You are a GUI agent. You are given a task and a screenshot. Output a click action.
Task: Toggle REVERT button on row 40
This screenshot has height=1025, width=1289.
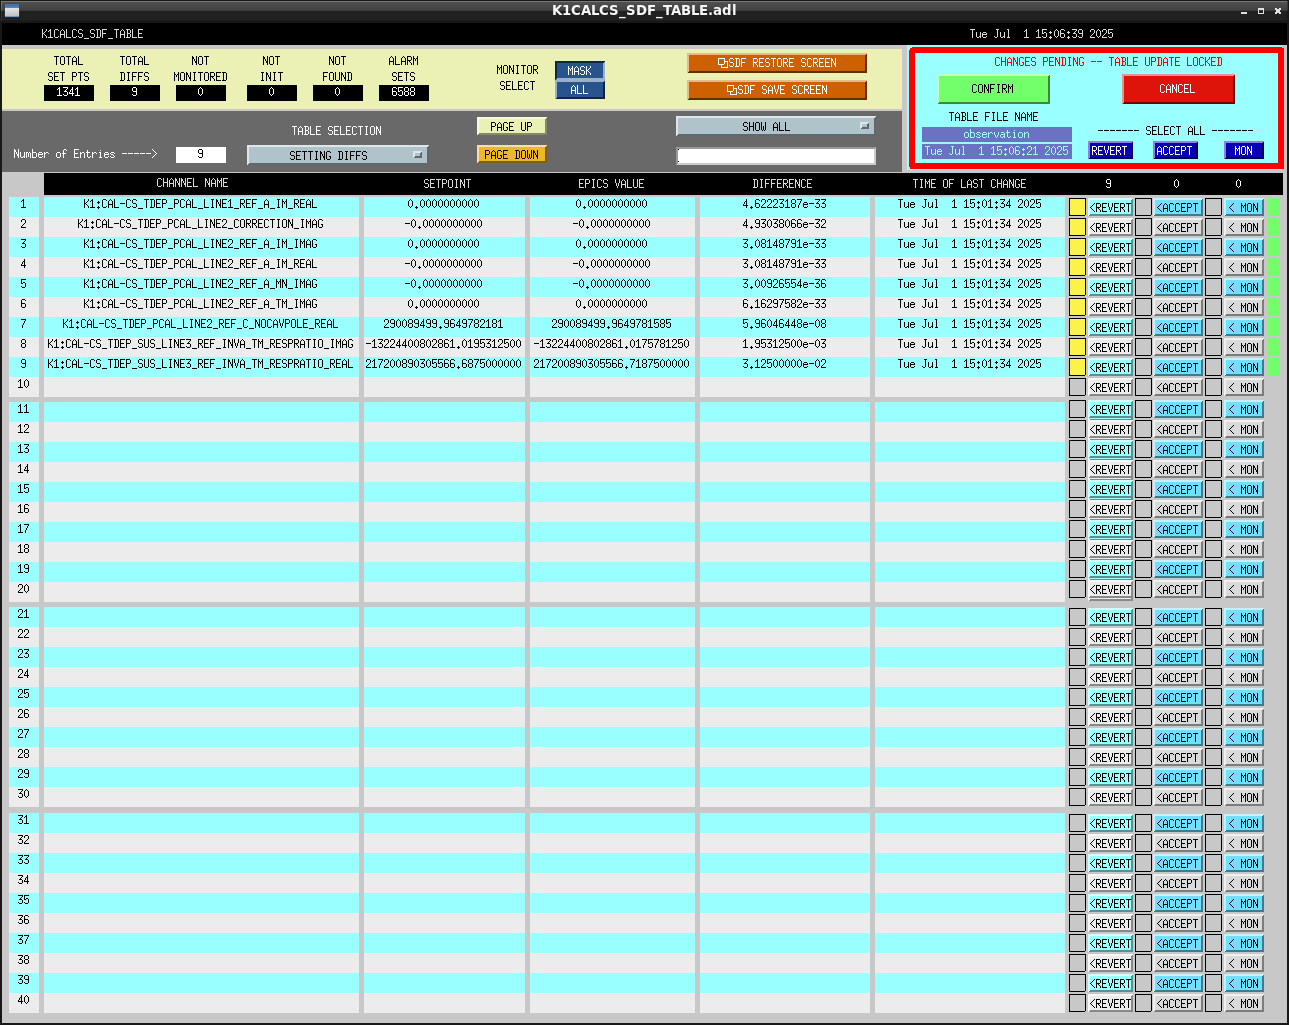(x=1110, y=1004)
